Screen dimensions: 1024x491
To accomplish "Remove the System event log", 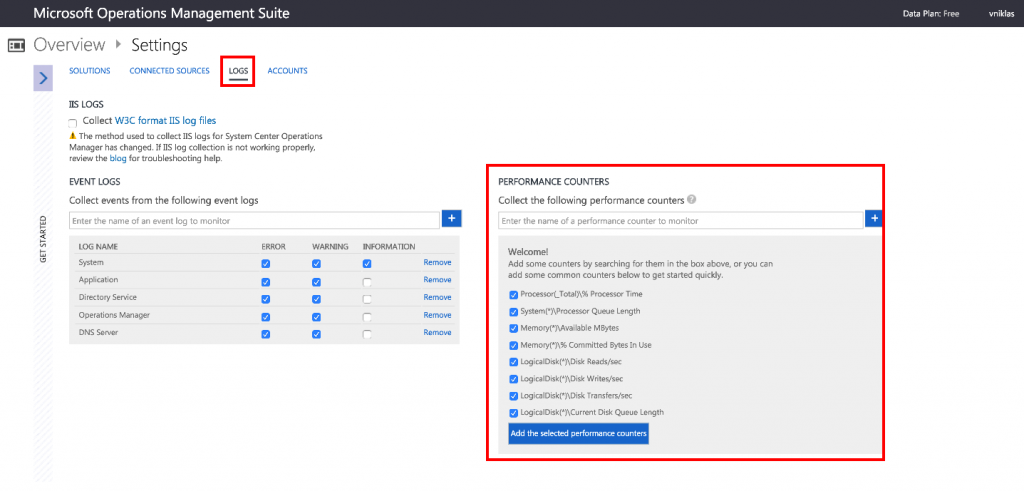I will [437, 262].
